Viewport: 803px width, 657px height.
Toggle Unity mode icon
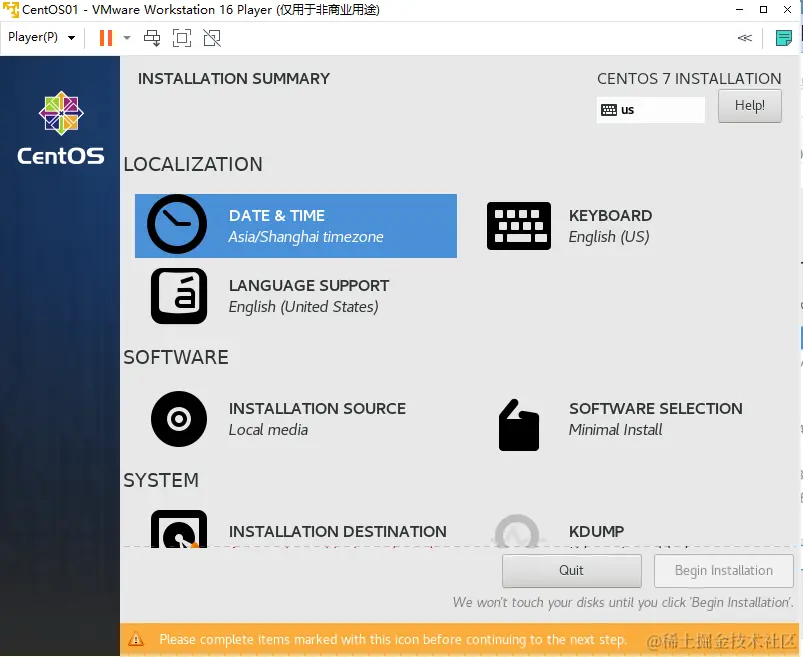point(212,38)
